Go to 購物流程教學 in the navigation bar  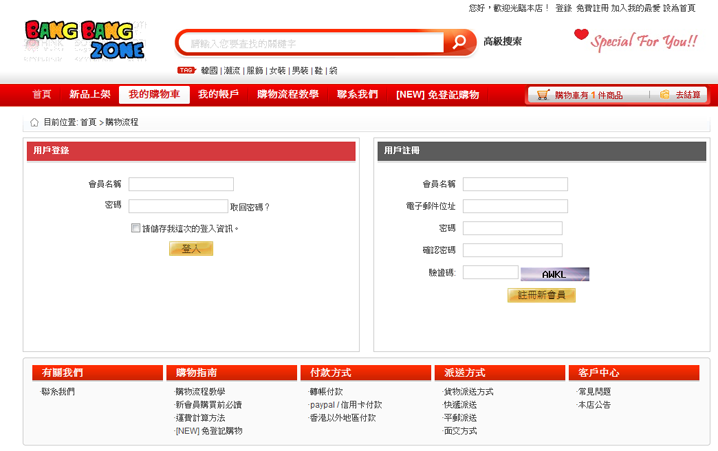[288, 95]
